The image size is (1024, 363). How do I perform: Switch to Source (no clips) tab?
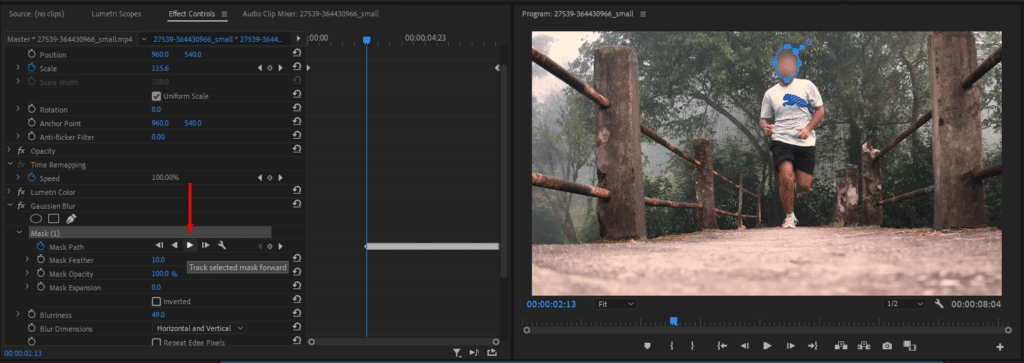tap(36, 14)
